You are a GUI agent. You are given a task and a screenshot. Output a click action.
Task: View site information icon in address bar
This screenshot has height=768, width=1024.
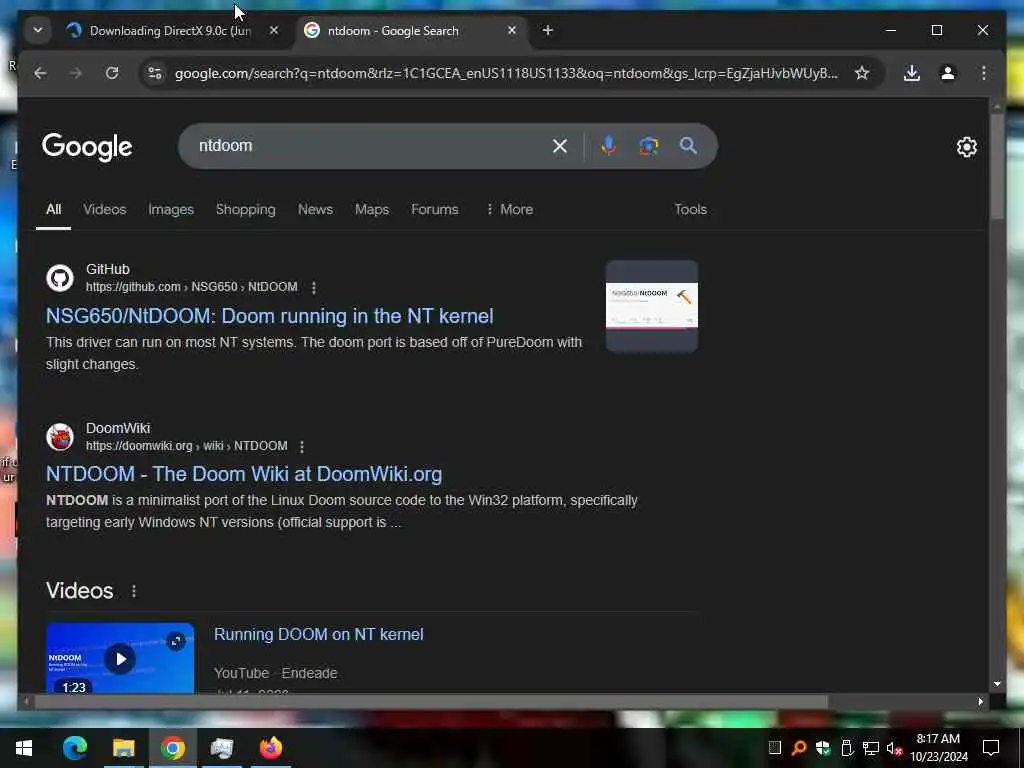155,73
